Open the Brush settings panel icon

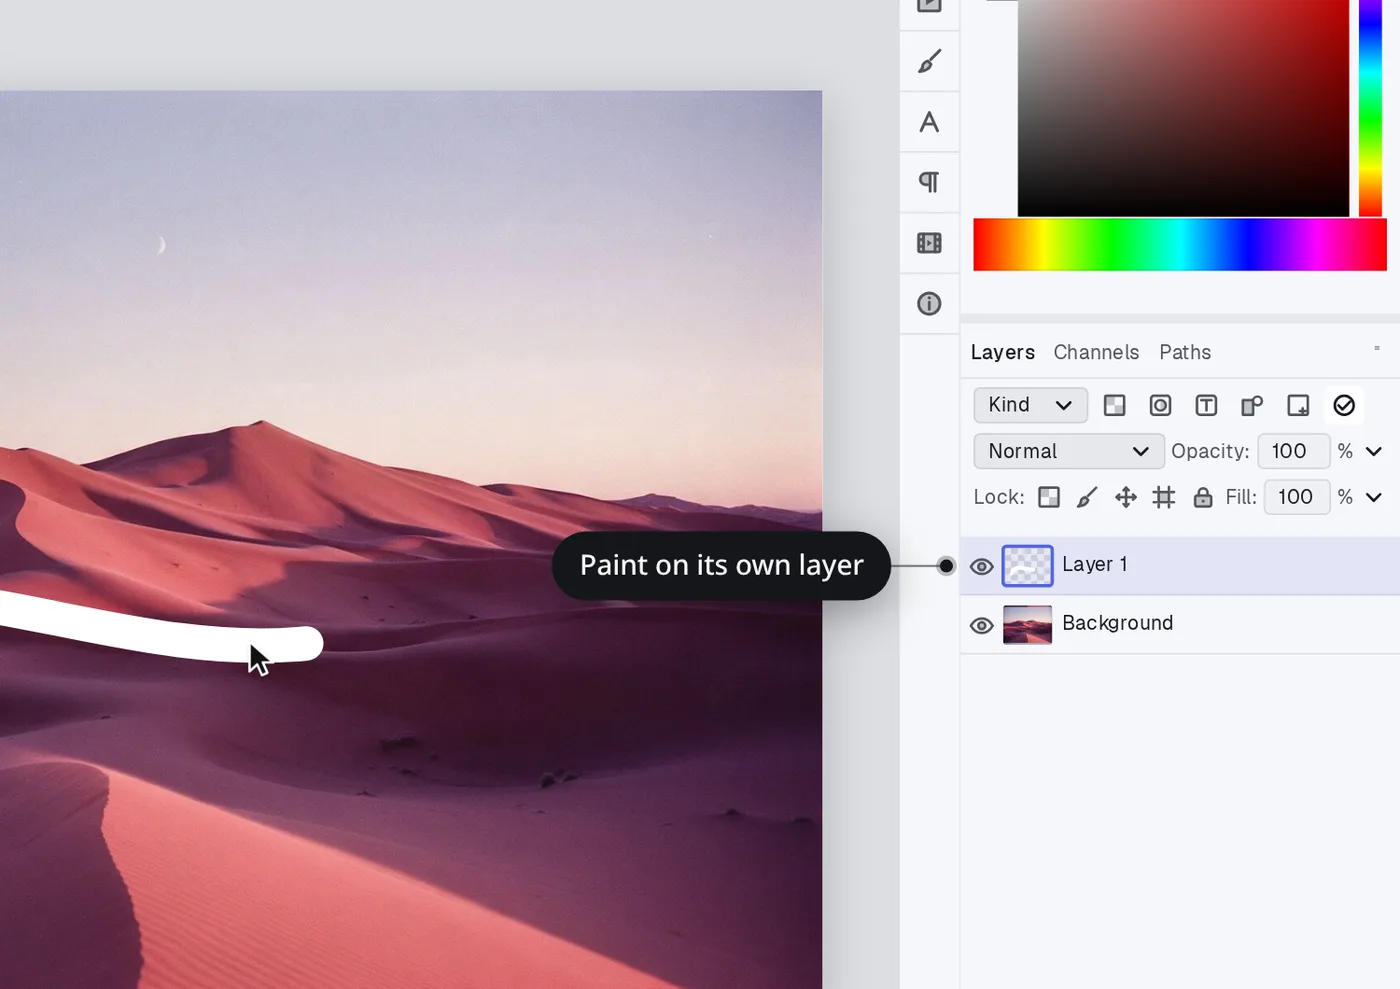click(x=929, y=62)
